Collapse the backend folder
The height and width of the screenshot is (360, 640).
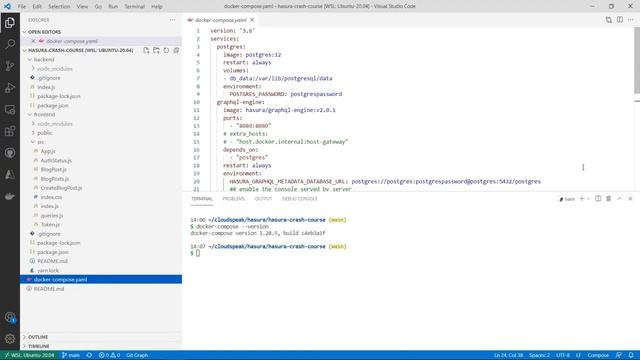[x=30, y=60]
